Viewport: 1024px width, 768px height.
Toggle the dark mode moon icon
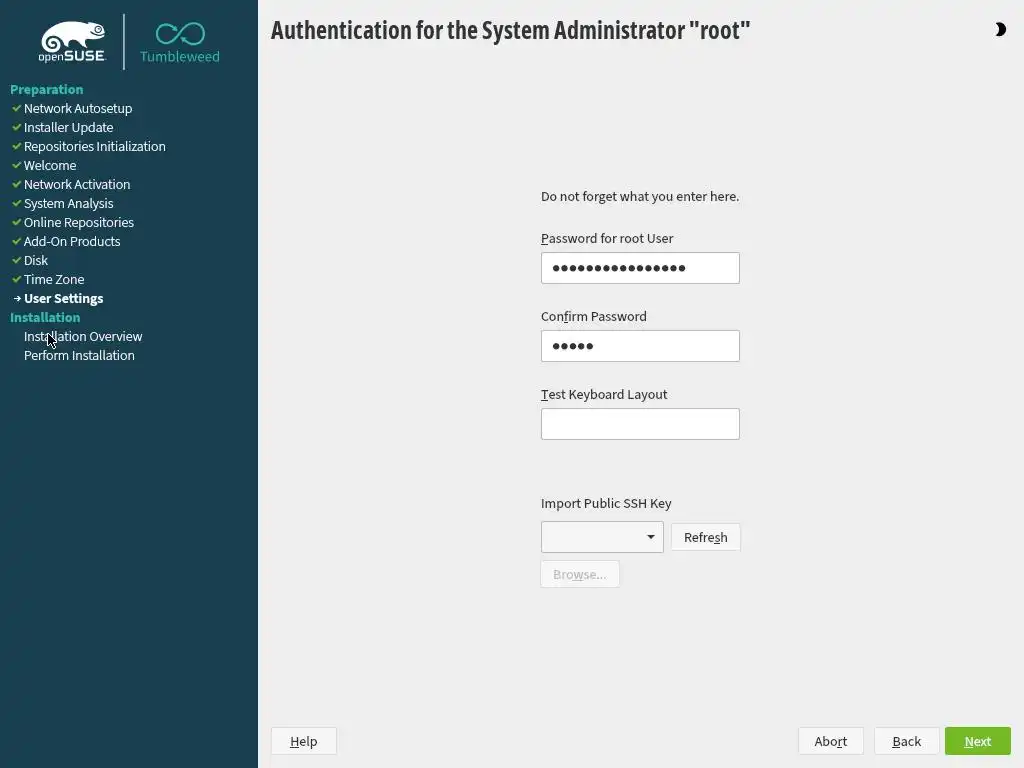coord(1000,30)
